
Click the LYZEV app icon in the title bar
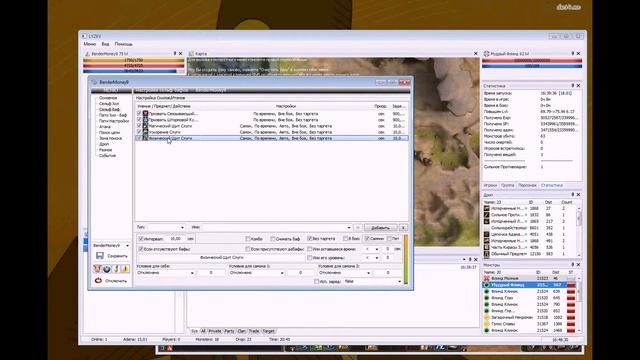coord(84,36)
